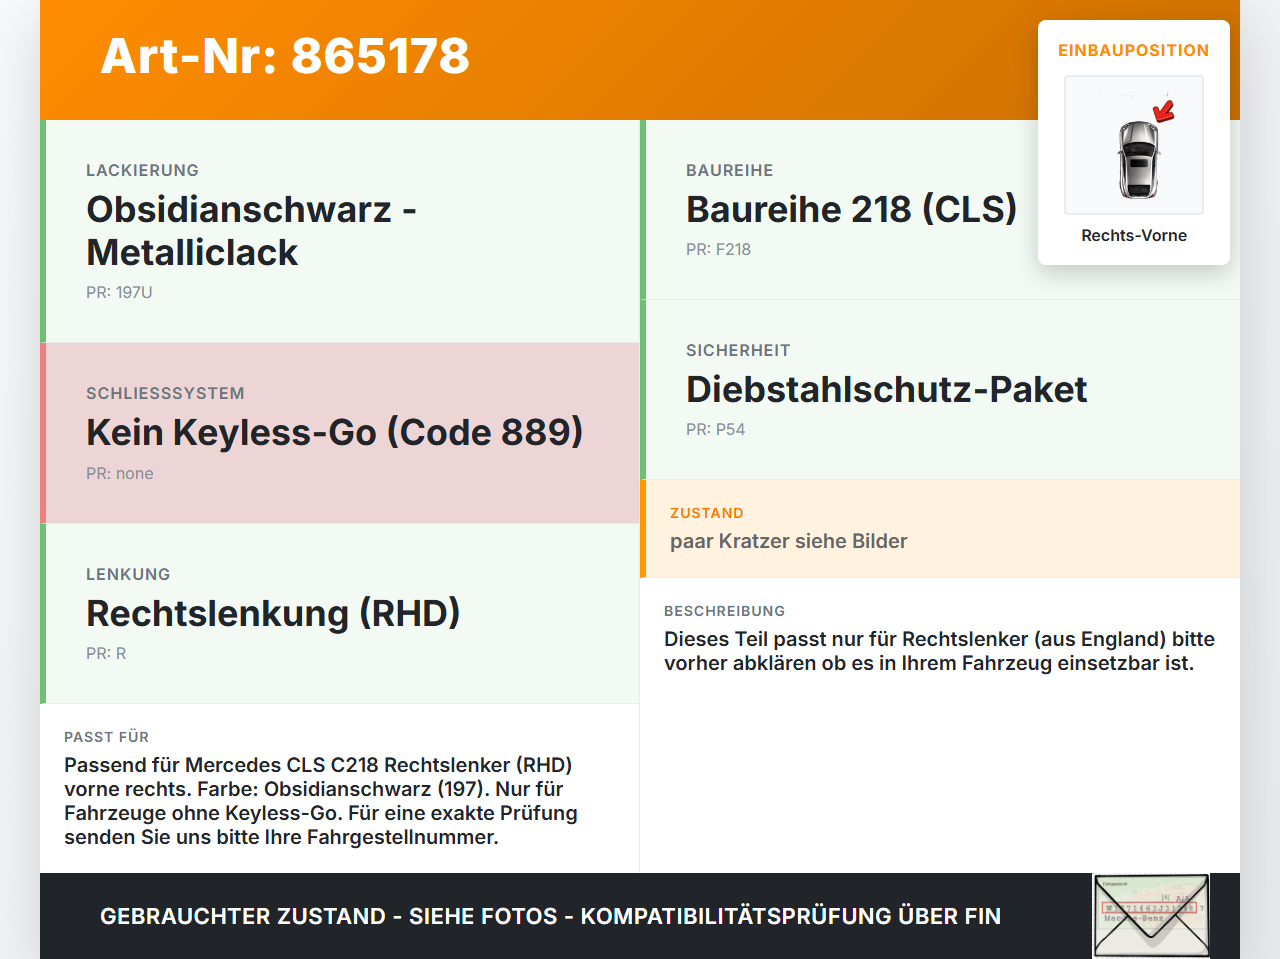Click the Rechtslenkung (RHD) steering card

point(340,613)
